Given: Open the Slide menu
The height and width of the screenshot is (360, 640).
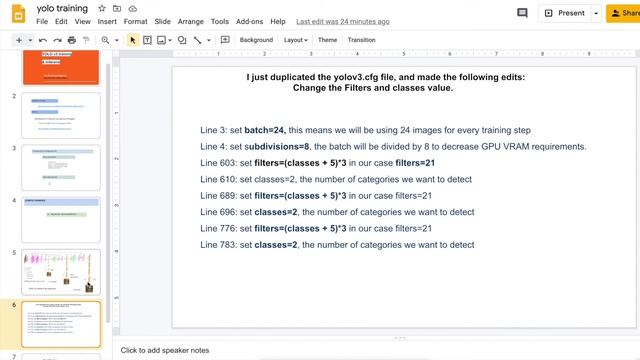Looking at the screenshot, I should tap(162, 22).
